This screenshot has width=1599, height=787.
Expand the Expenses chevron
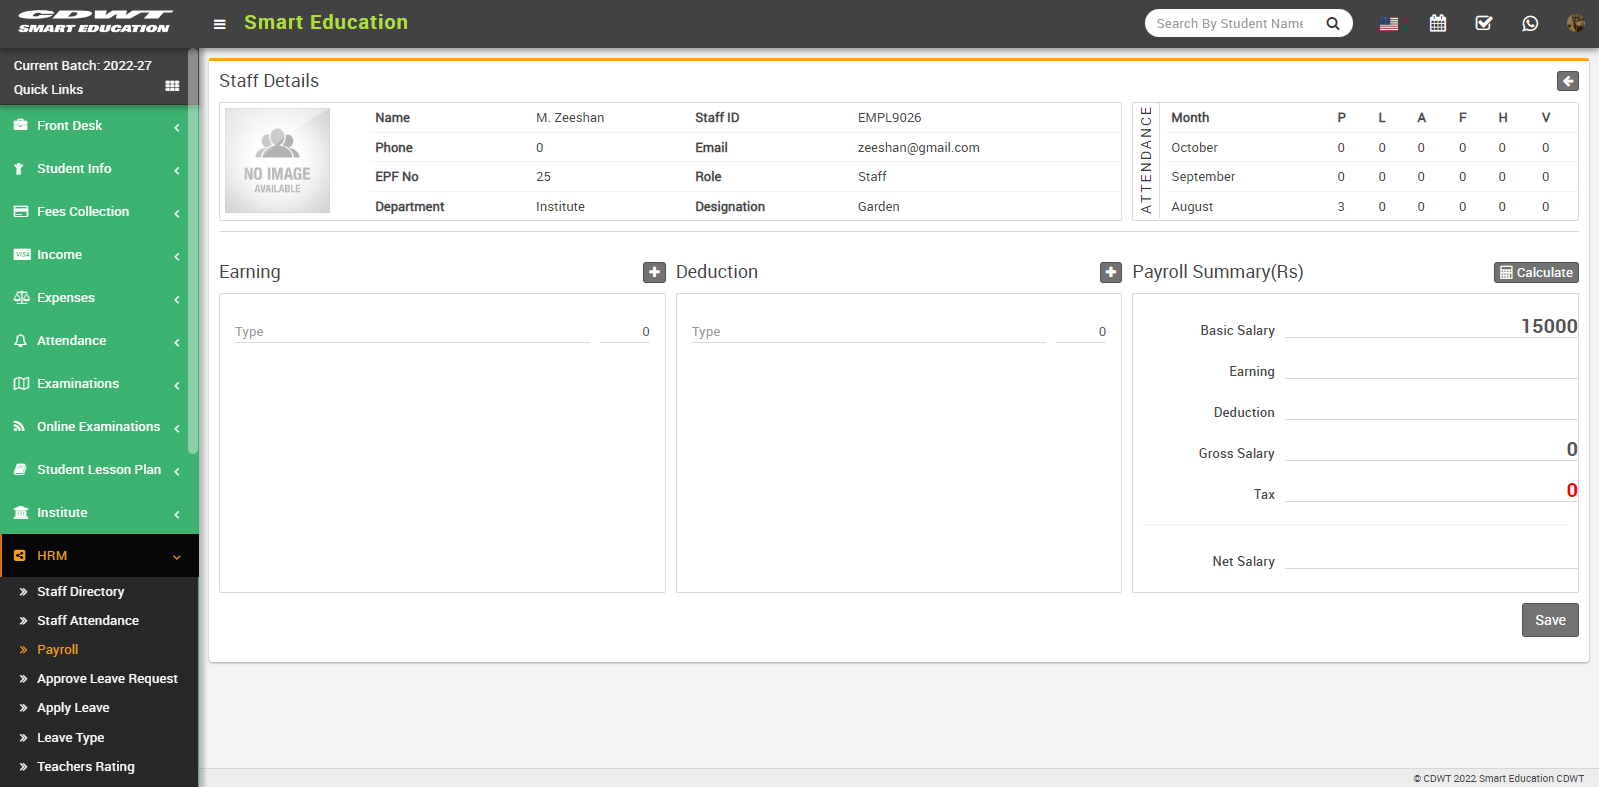click(x=177, y=300)
